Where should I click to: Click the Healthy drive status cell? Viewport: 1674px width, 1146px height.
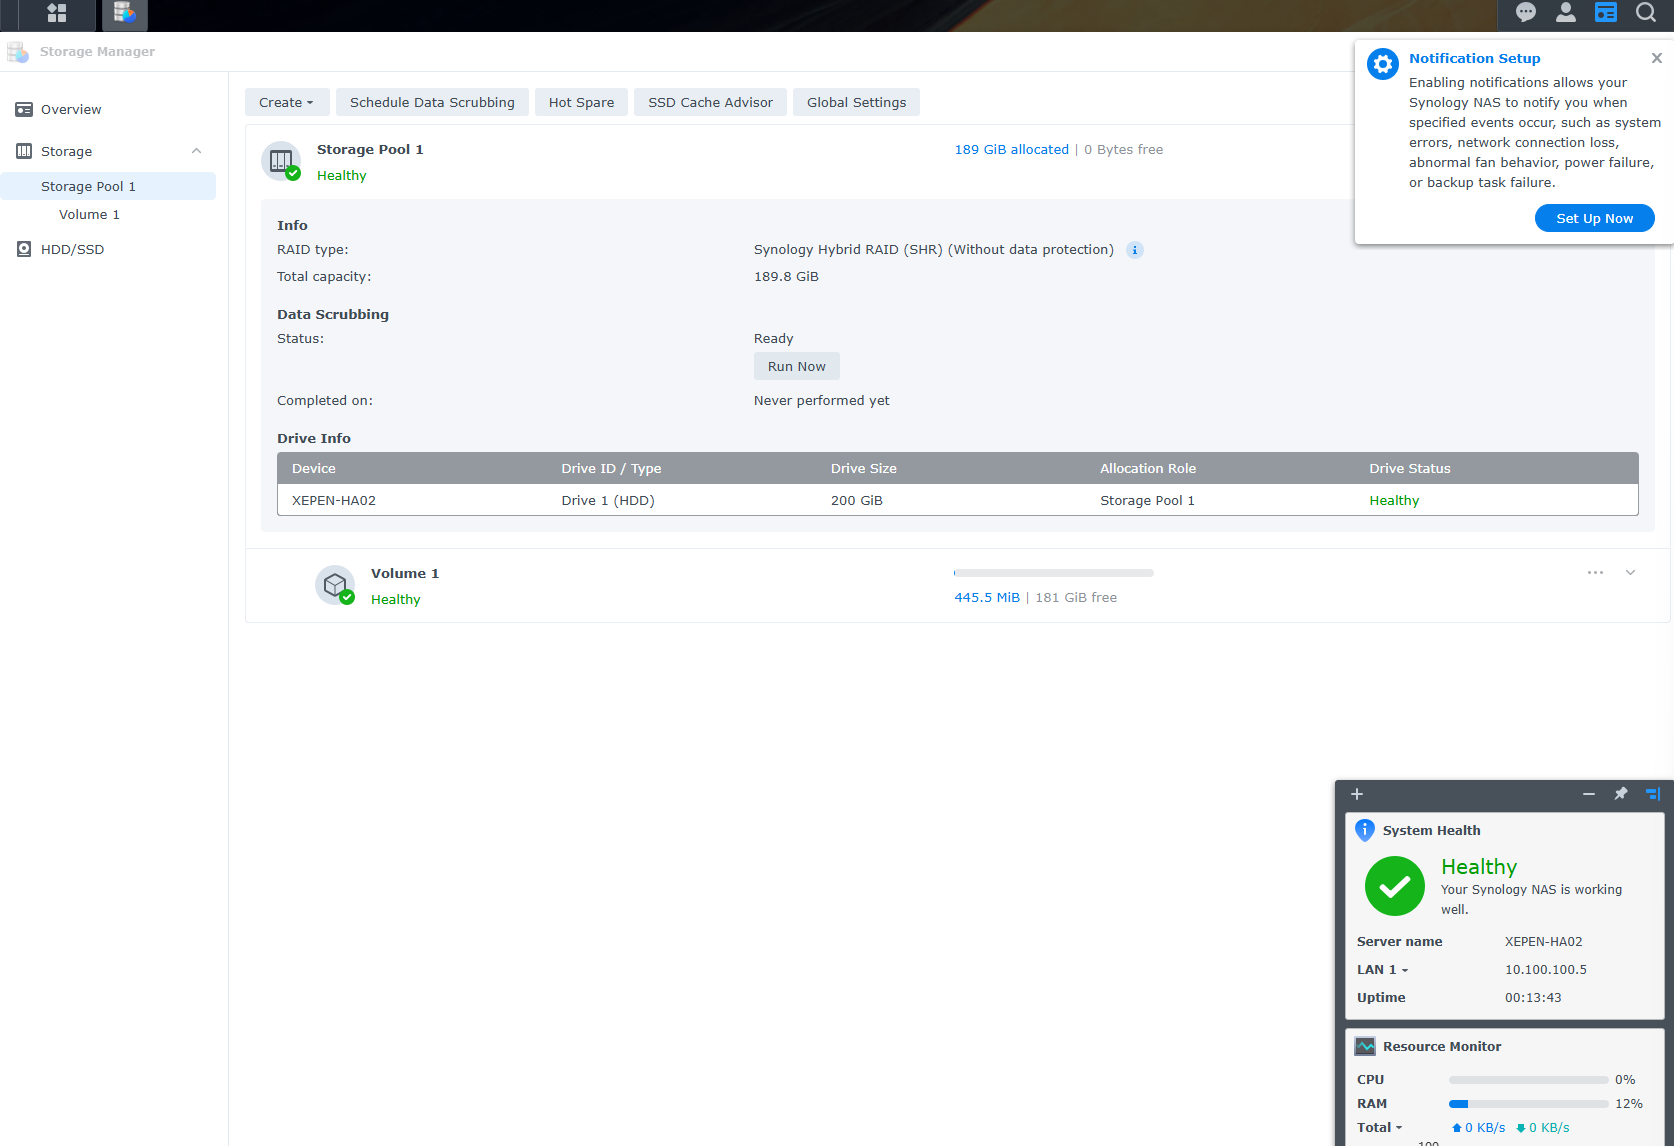click(1394, 501)
